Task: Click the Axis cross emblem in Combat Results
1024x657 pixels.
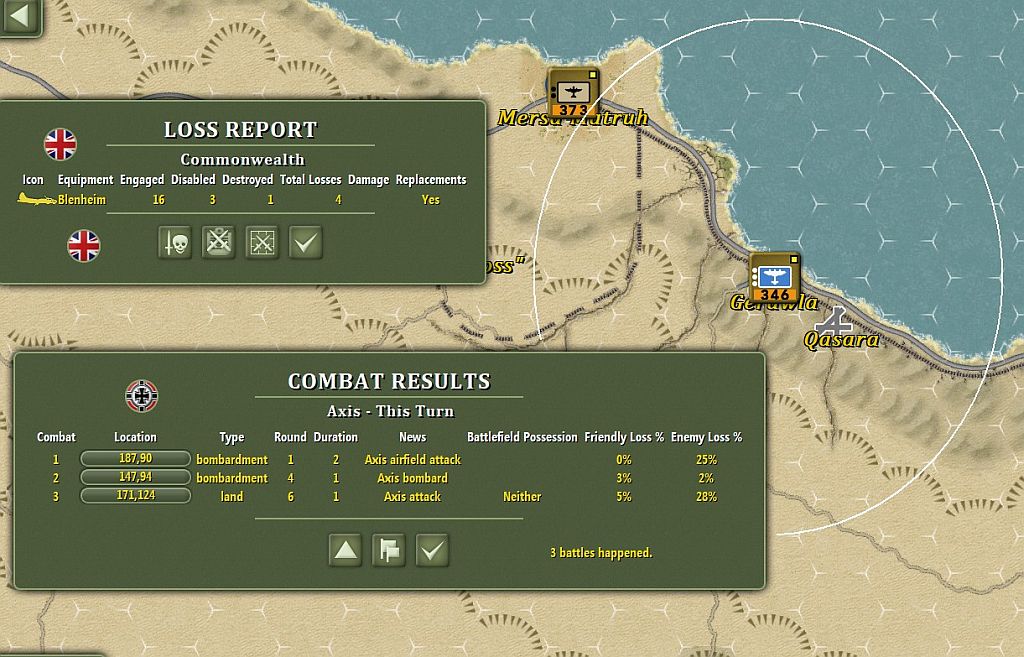Action: click(142, 396)
